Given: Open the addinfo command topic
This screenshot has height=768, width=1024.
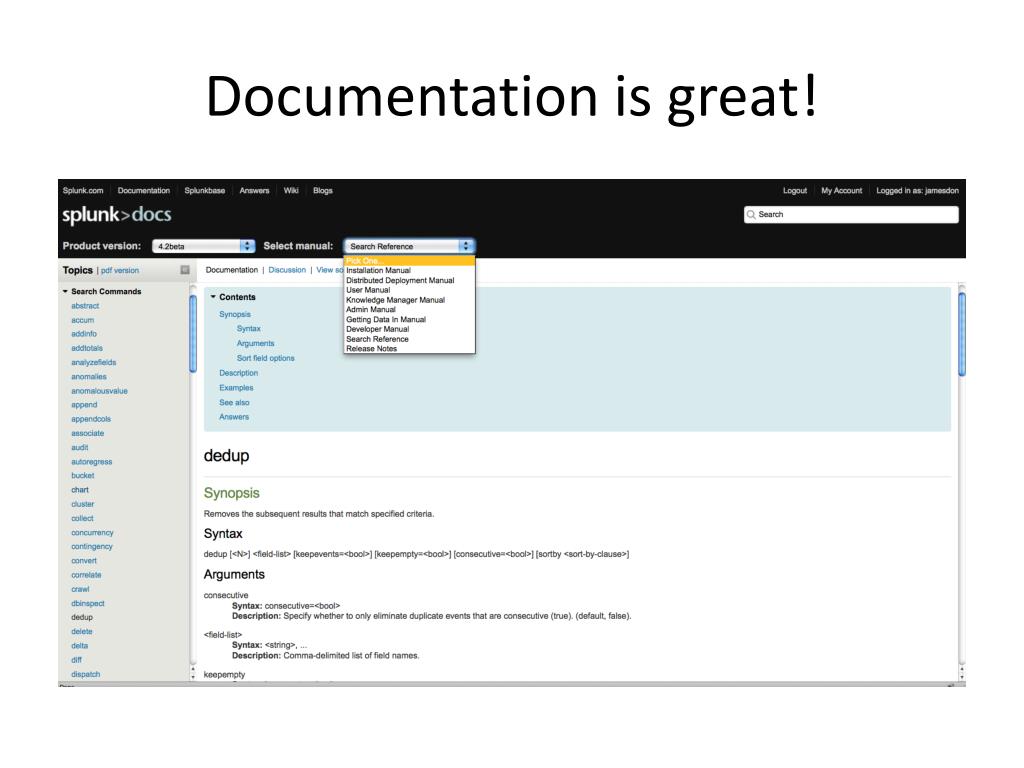Looking at the screenshot, I should 84,334.
